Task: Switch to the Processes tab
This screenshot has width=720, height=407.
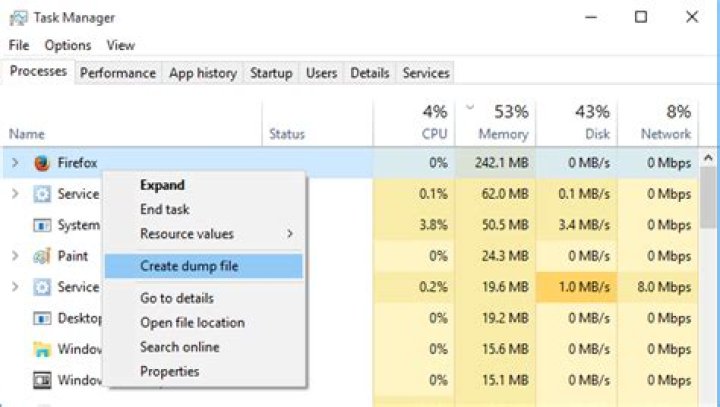Action: [x=38, y=71]
